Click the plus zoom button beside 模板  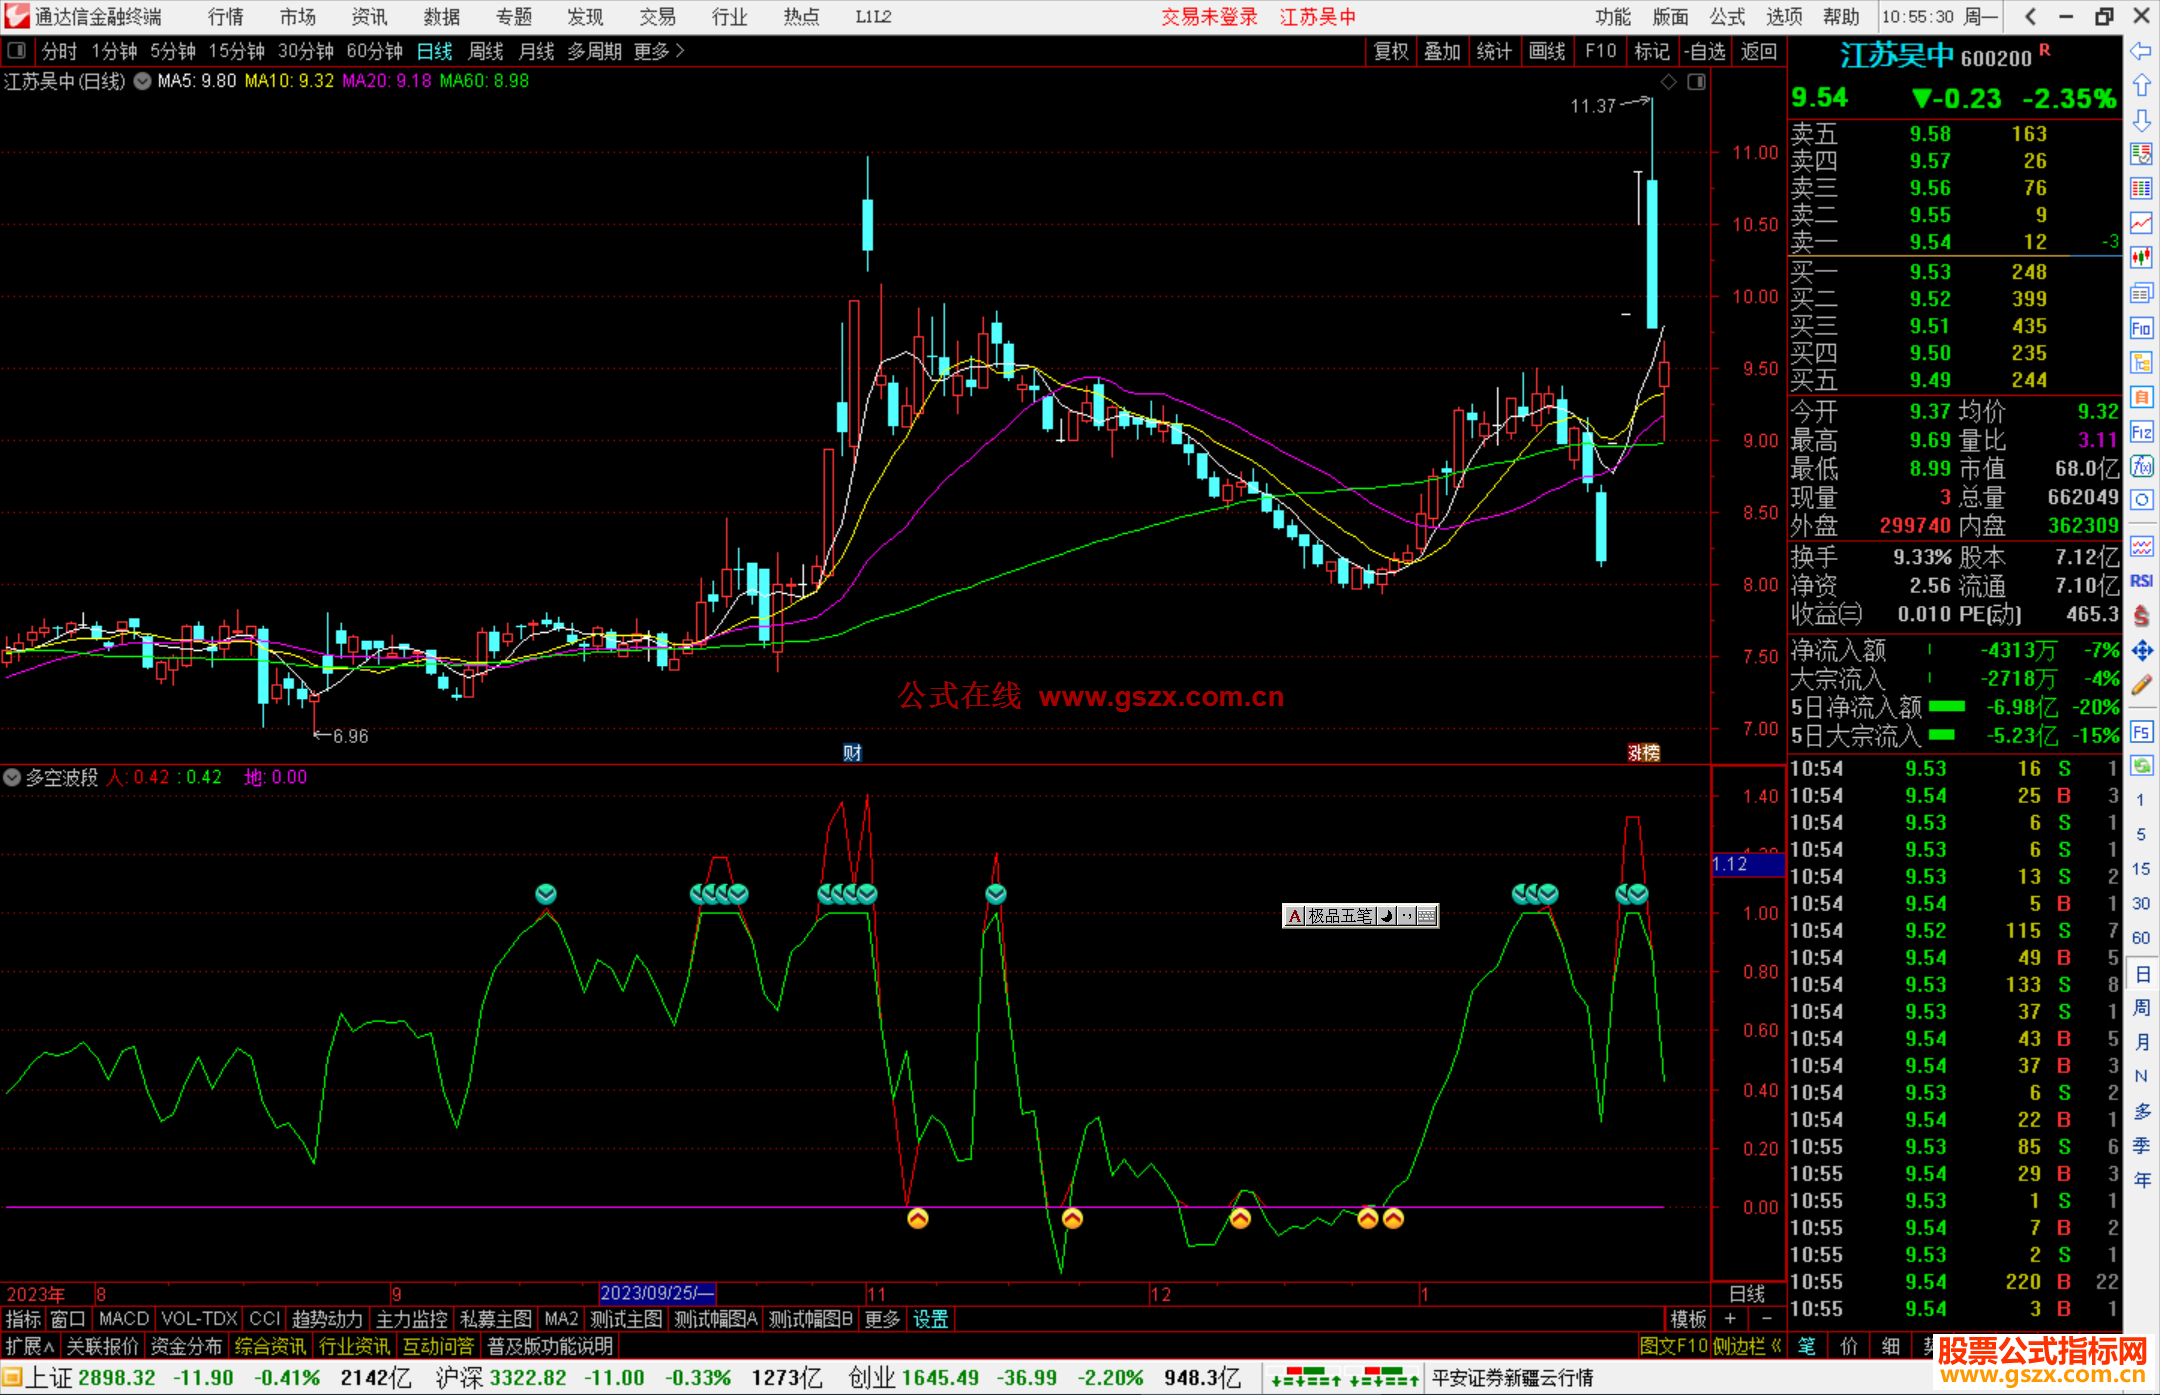(x=1731, y=1319)
